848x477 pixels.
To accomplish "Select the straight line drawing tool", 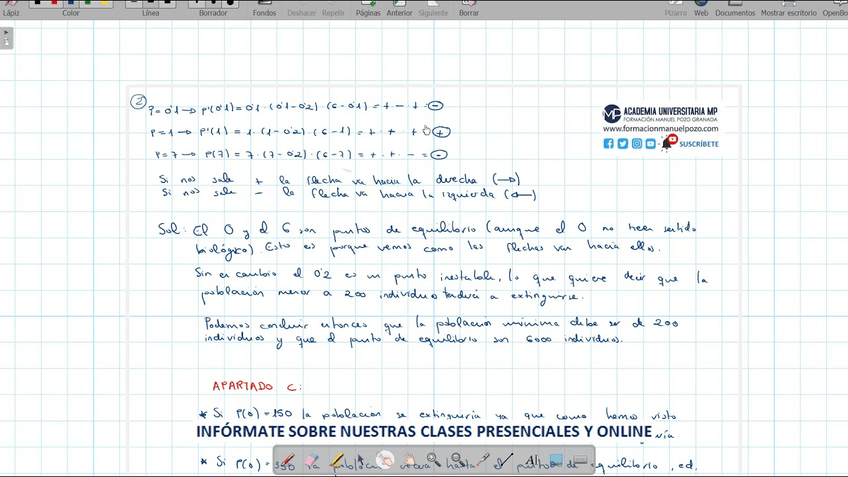I will [x=505, y=461].
